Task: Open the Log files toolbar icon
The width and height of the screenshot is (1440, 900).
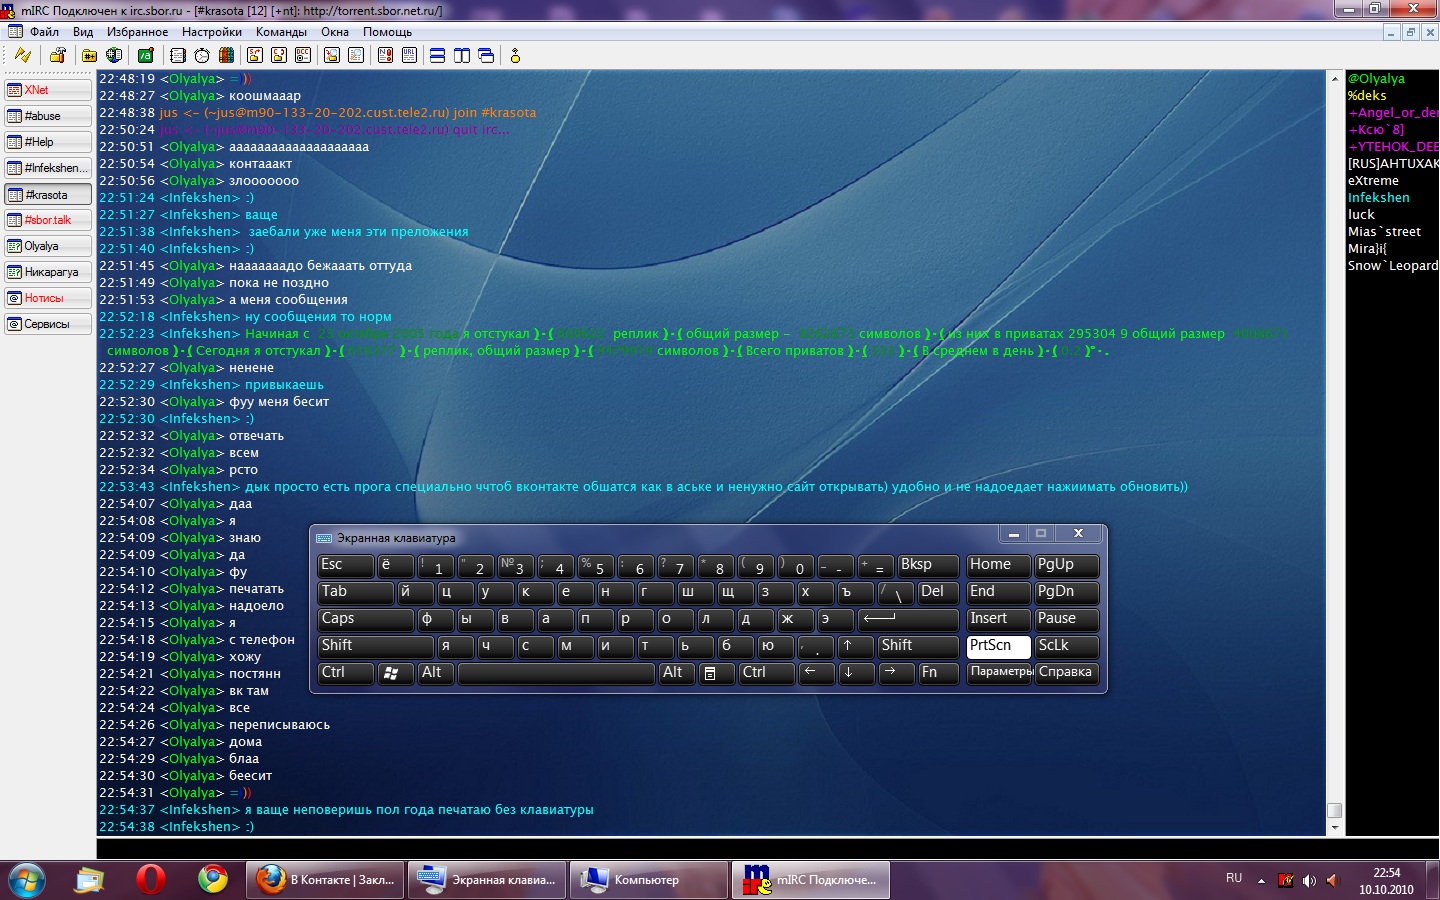Action: tap(356, 55)
